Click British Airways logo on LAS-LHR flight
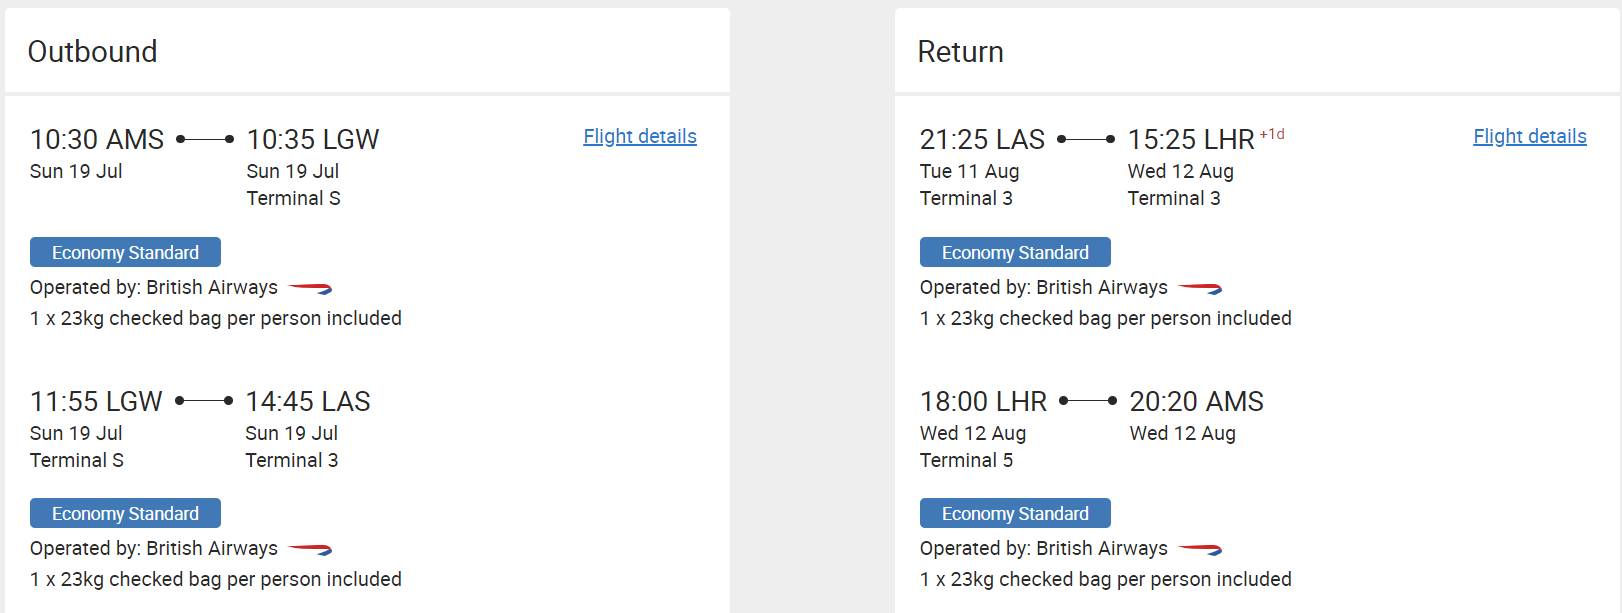This screenshot has width=1622, height=613. [x=1200, y=288]
